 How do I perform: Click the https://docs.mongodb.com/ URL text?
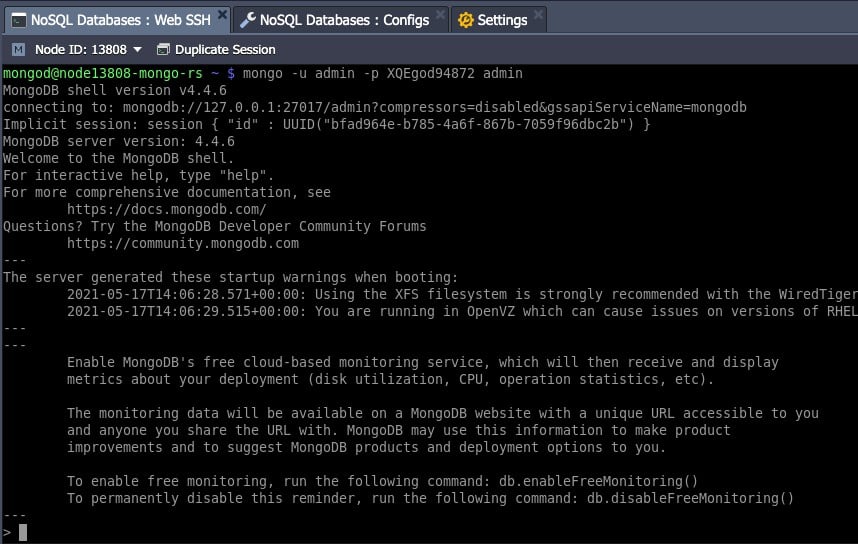166,210
